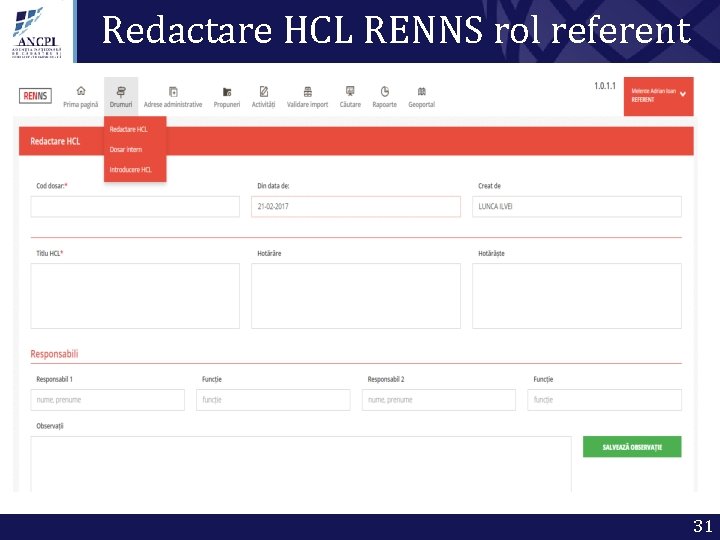The image size is (720, 540).
Task: Click the Căutare search icon
Action: [350, 91]
